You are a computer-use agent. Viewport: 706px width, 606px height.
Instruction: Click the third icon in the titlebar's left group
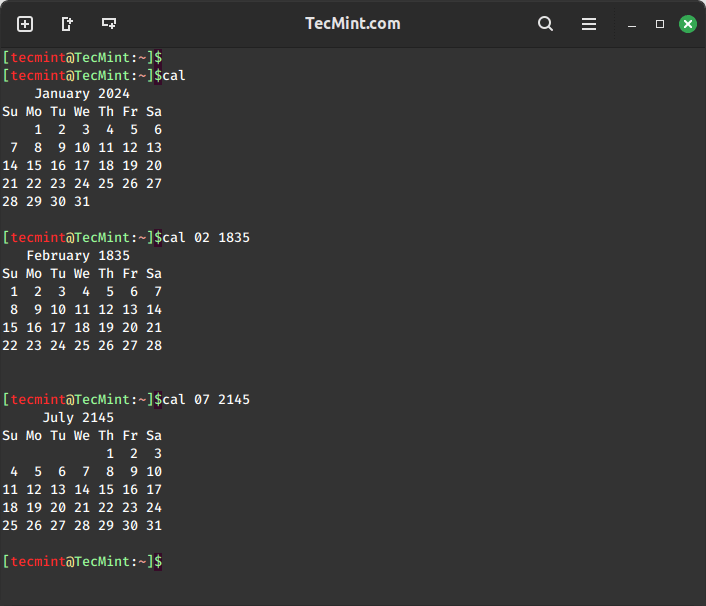click(109, 24)
